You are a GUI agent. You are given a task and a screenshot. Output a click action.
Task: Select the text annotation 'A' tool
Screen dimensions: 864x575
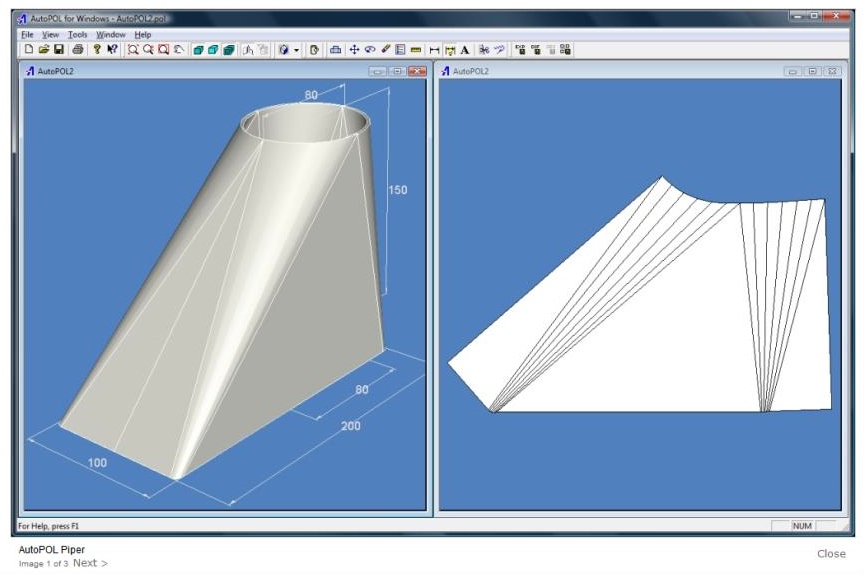click(x=465, y=49)
